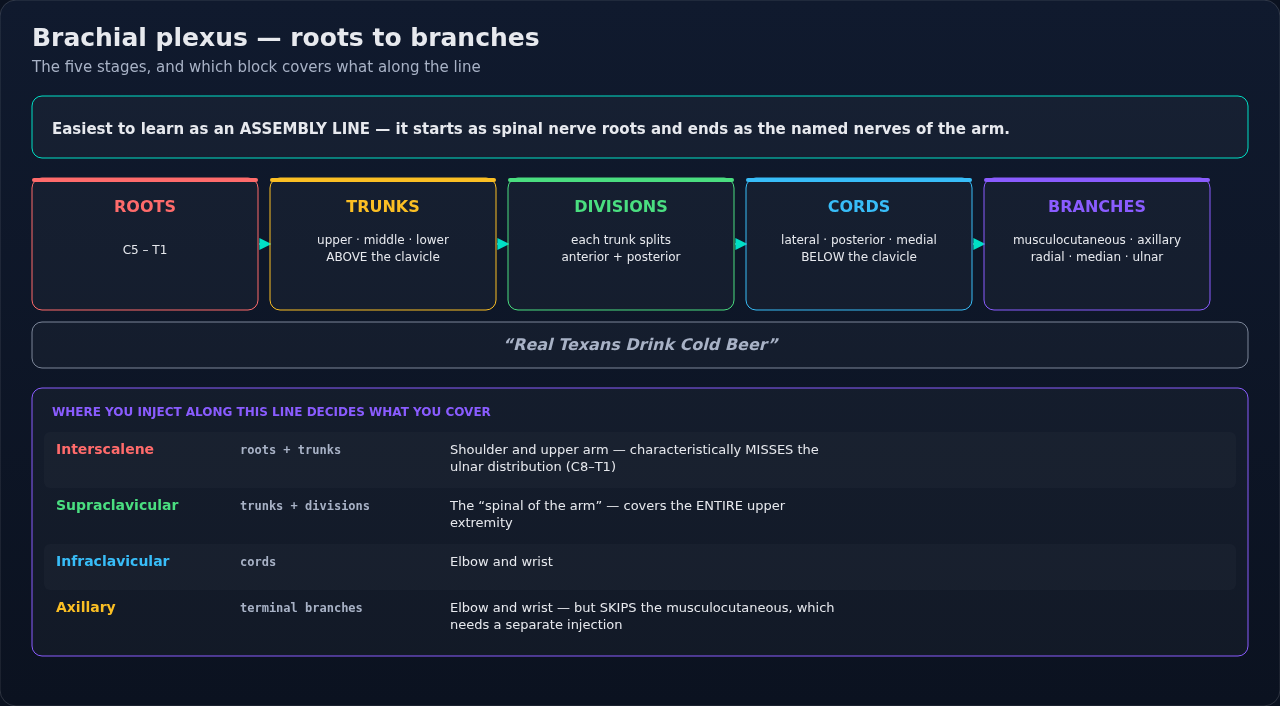Click the arrow between CORDS and BRANCHES
This screenshot has height=706, width=1280.
[979, 244]
